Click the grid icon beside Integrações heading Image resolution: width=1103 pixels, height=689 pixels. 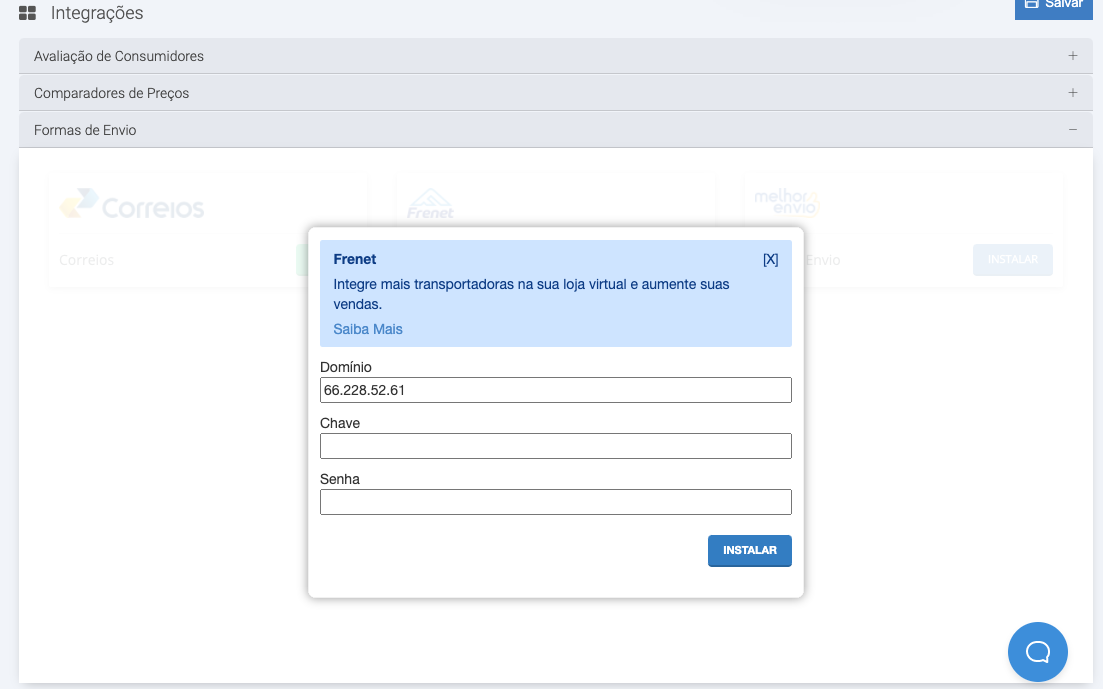28,14
